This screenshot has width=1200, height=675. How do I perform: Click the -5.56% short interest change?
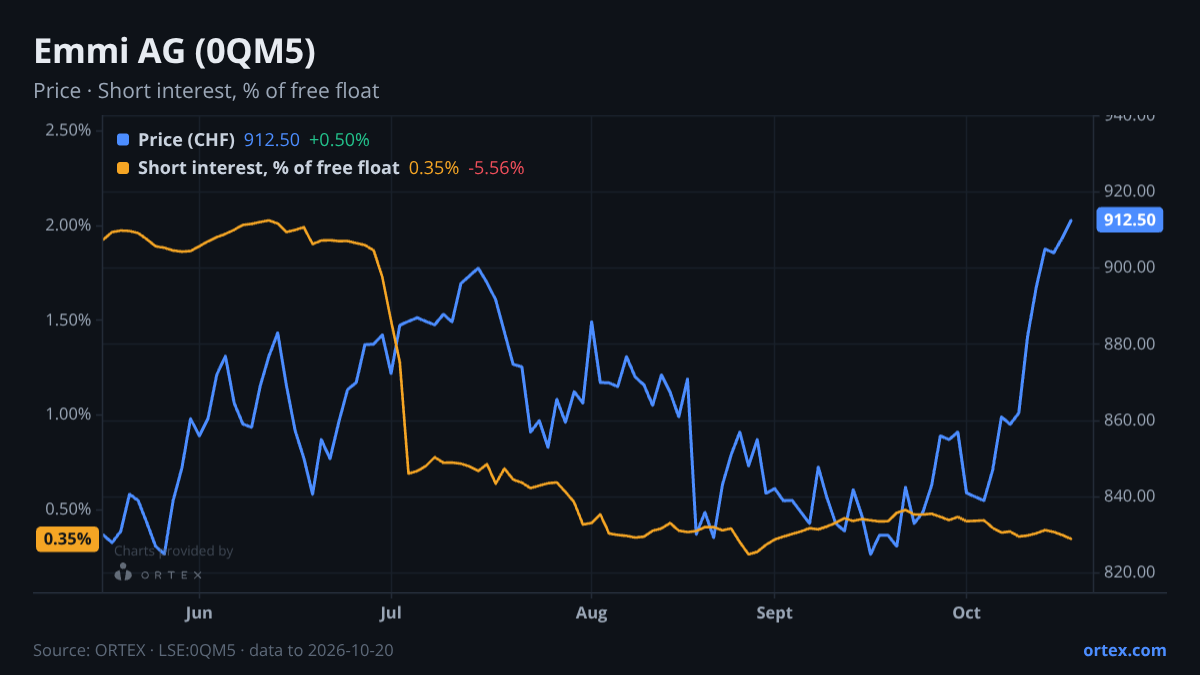coord(496,168)
